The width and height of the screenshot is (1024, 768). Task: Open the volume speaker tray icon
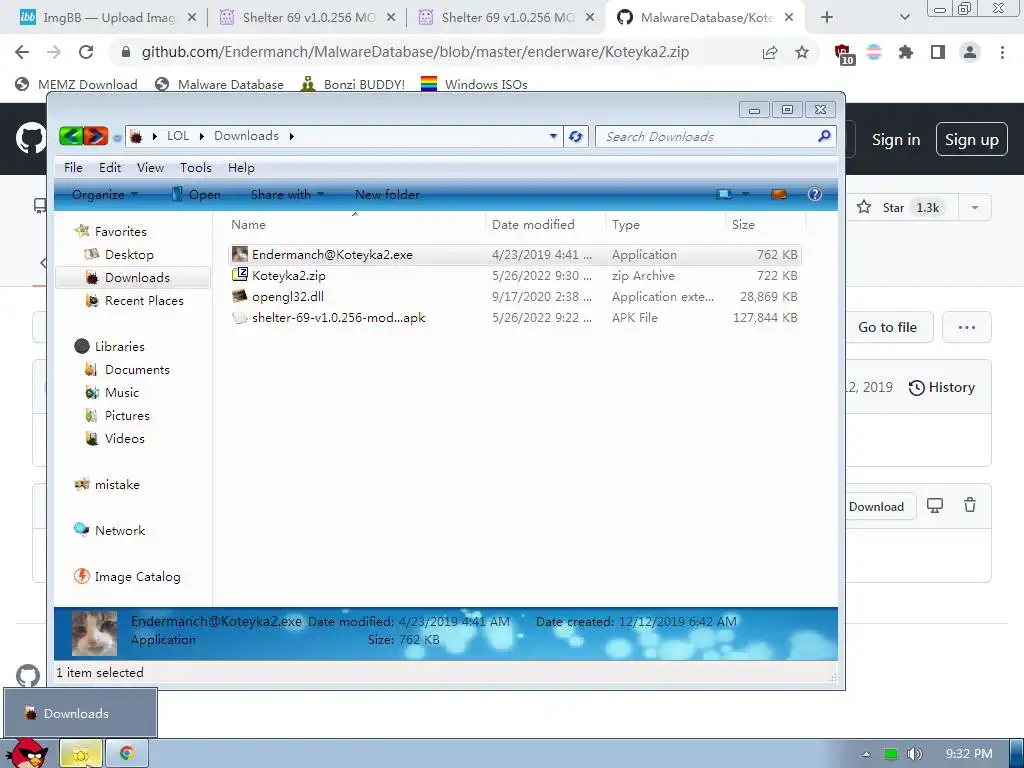click(914, 754)
